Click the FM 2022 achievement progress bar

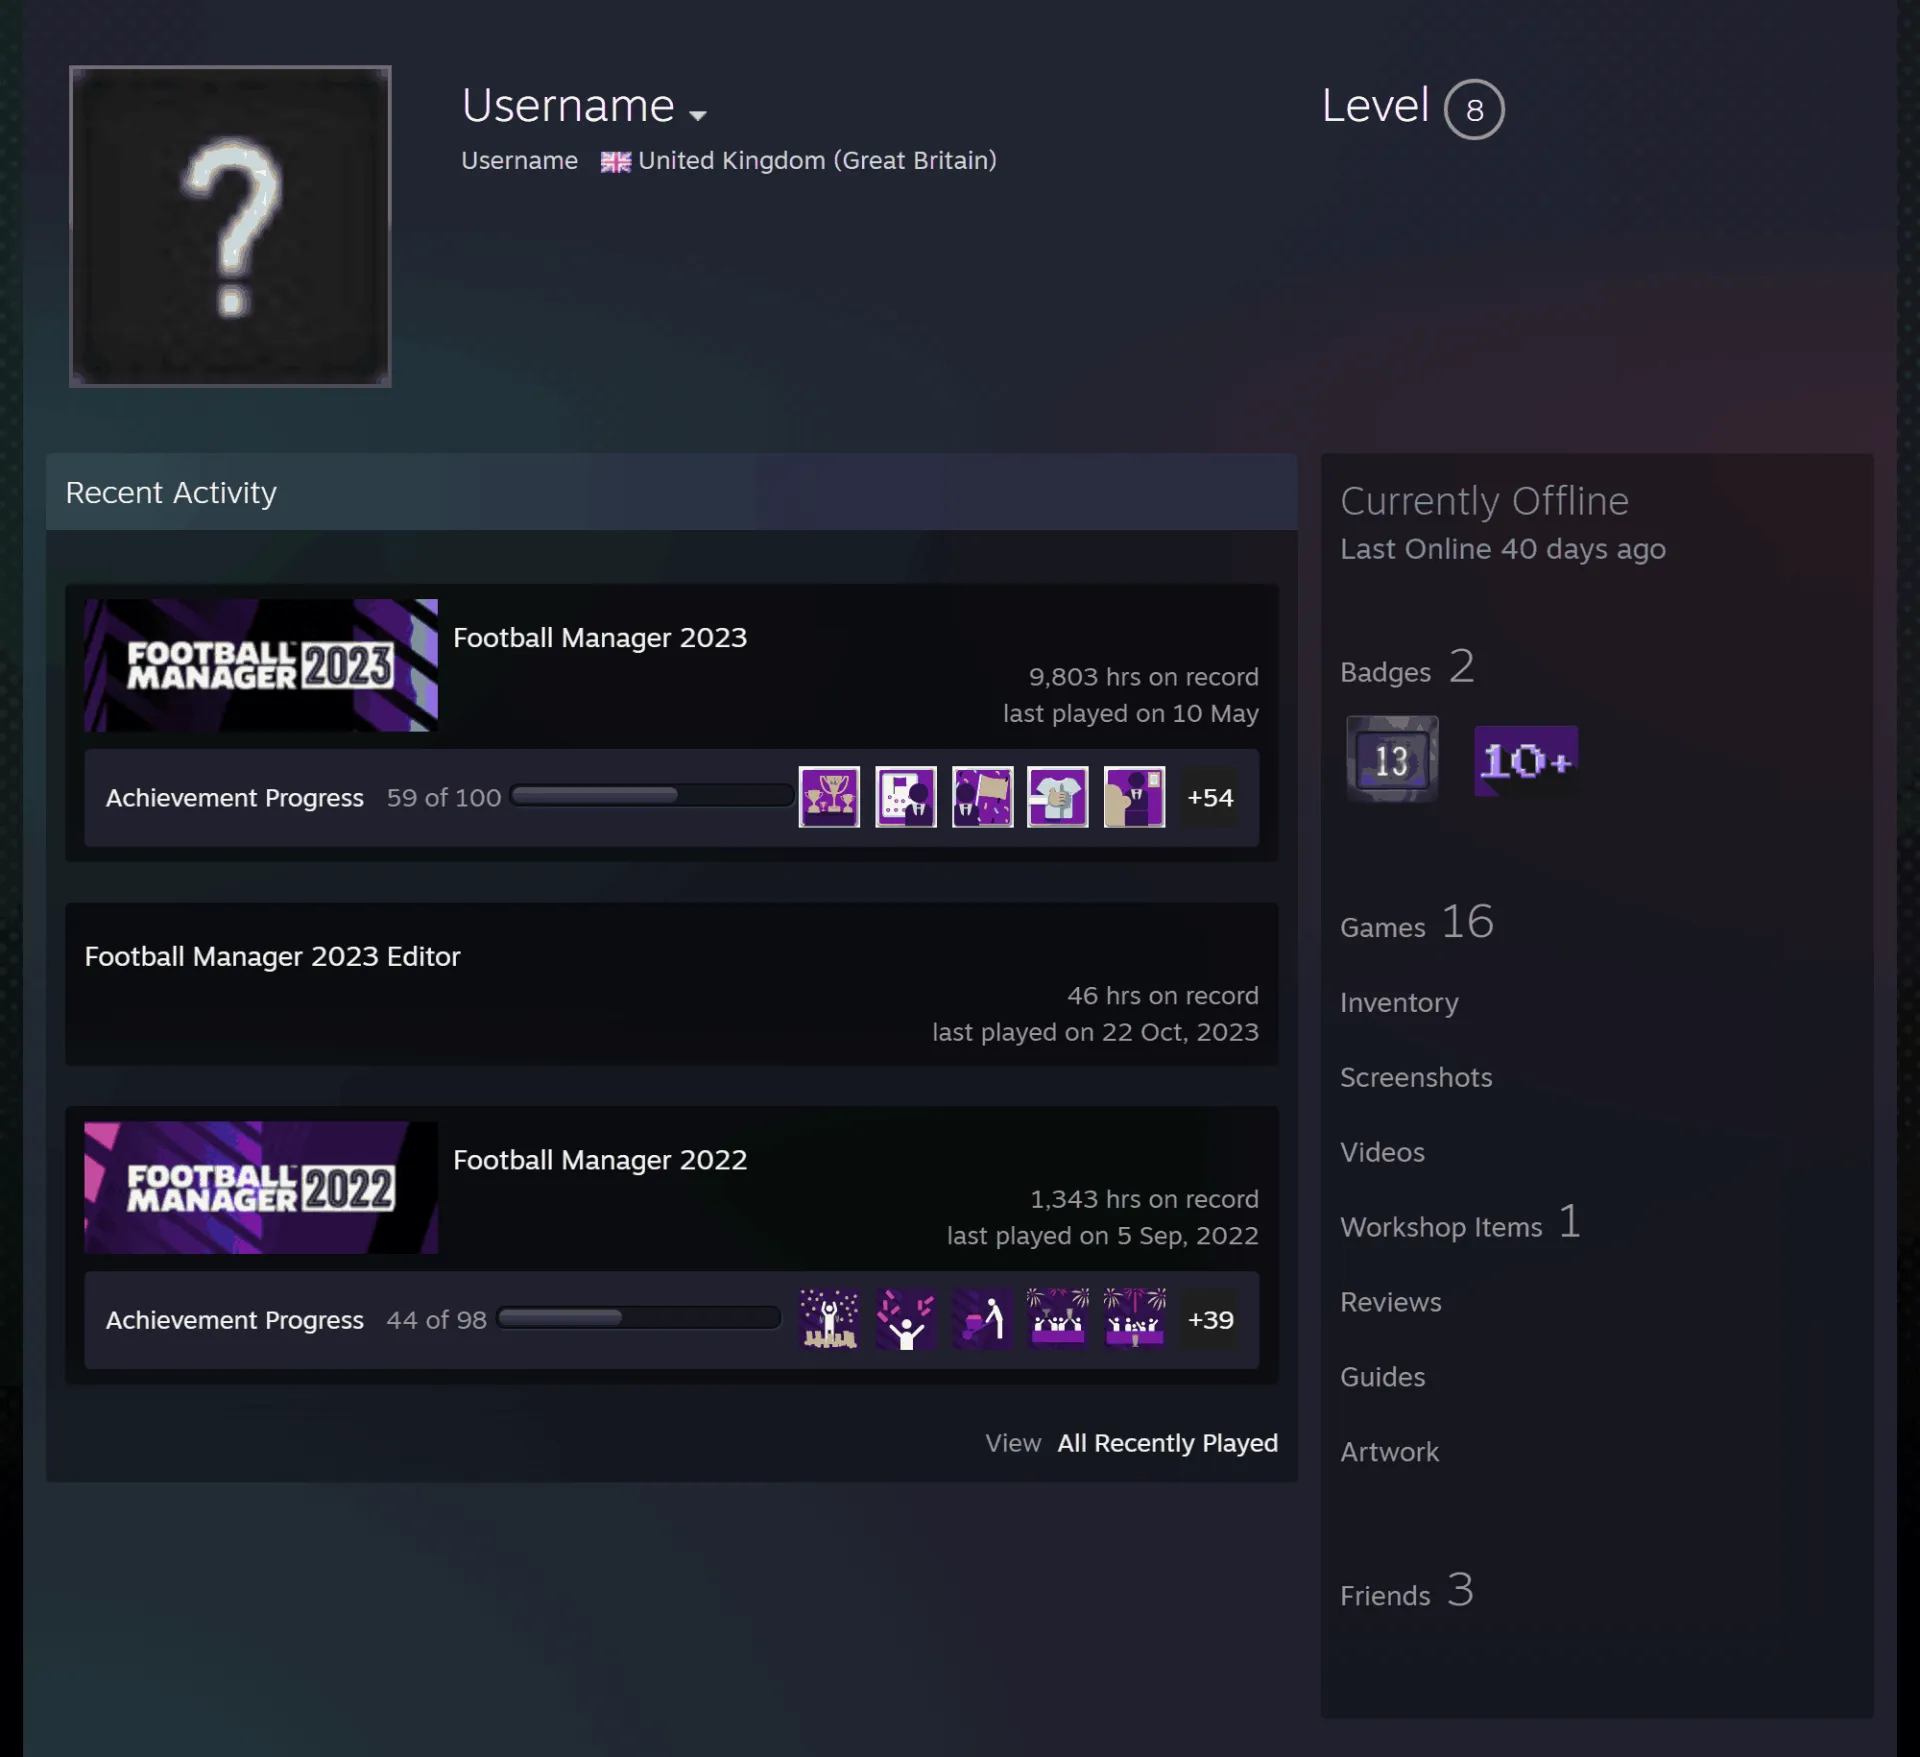click(x=639, y=1318)
